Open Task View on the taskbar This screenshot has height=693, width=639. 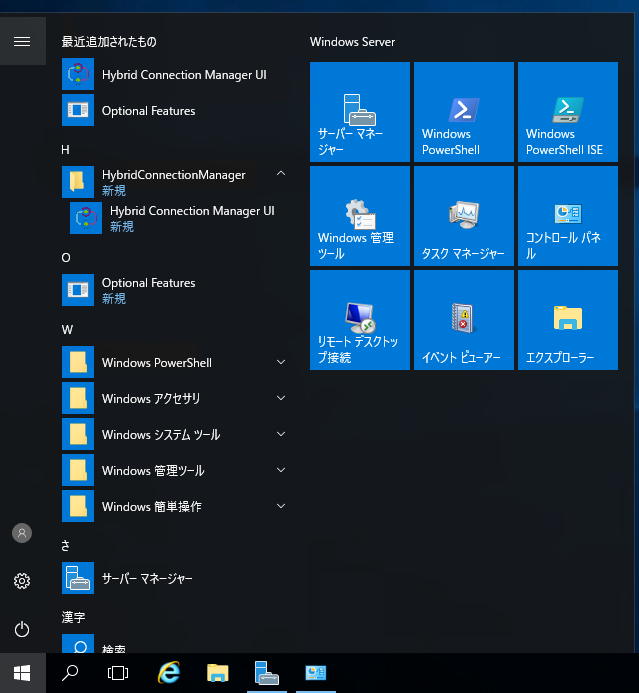(x=118, y=673)
